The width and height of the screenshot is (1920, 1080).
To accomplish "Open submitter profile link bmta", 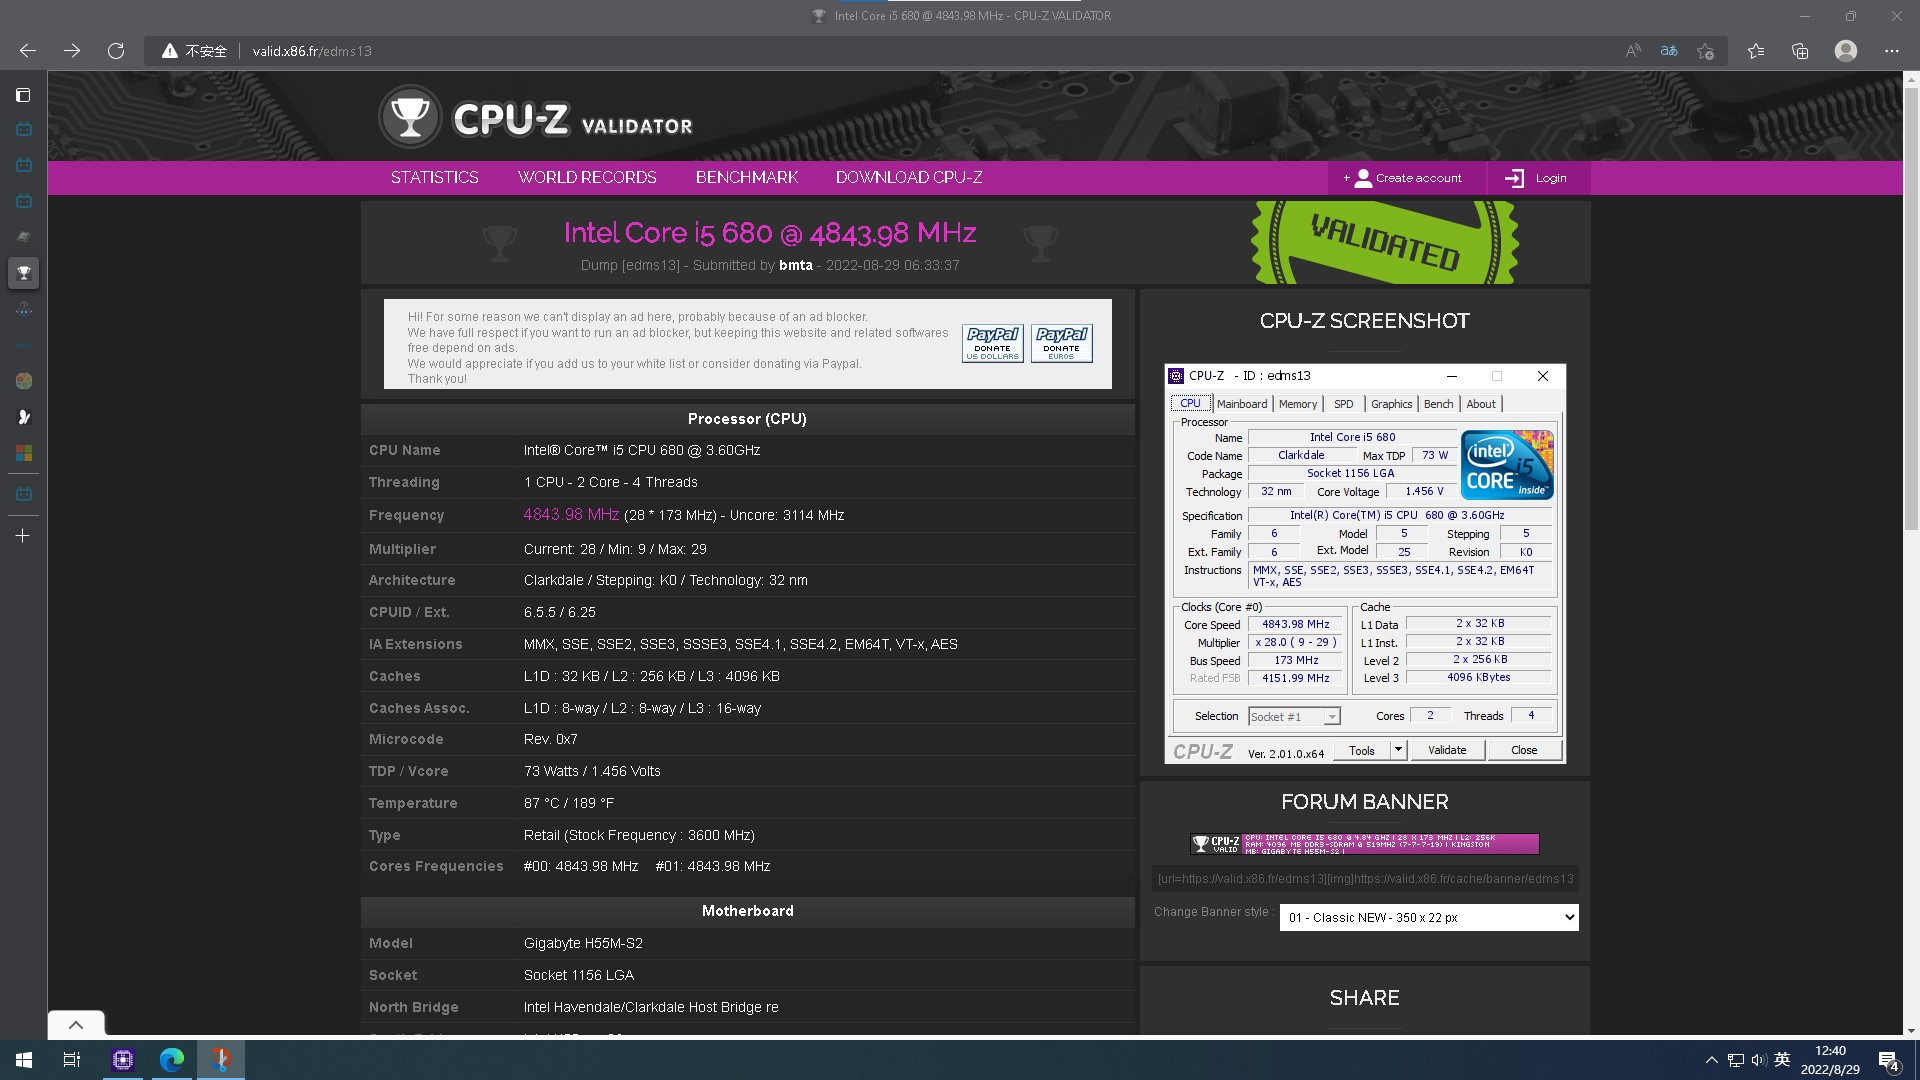I will click(x=796, y=265).
